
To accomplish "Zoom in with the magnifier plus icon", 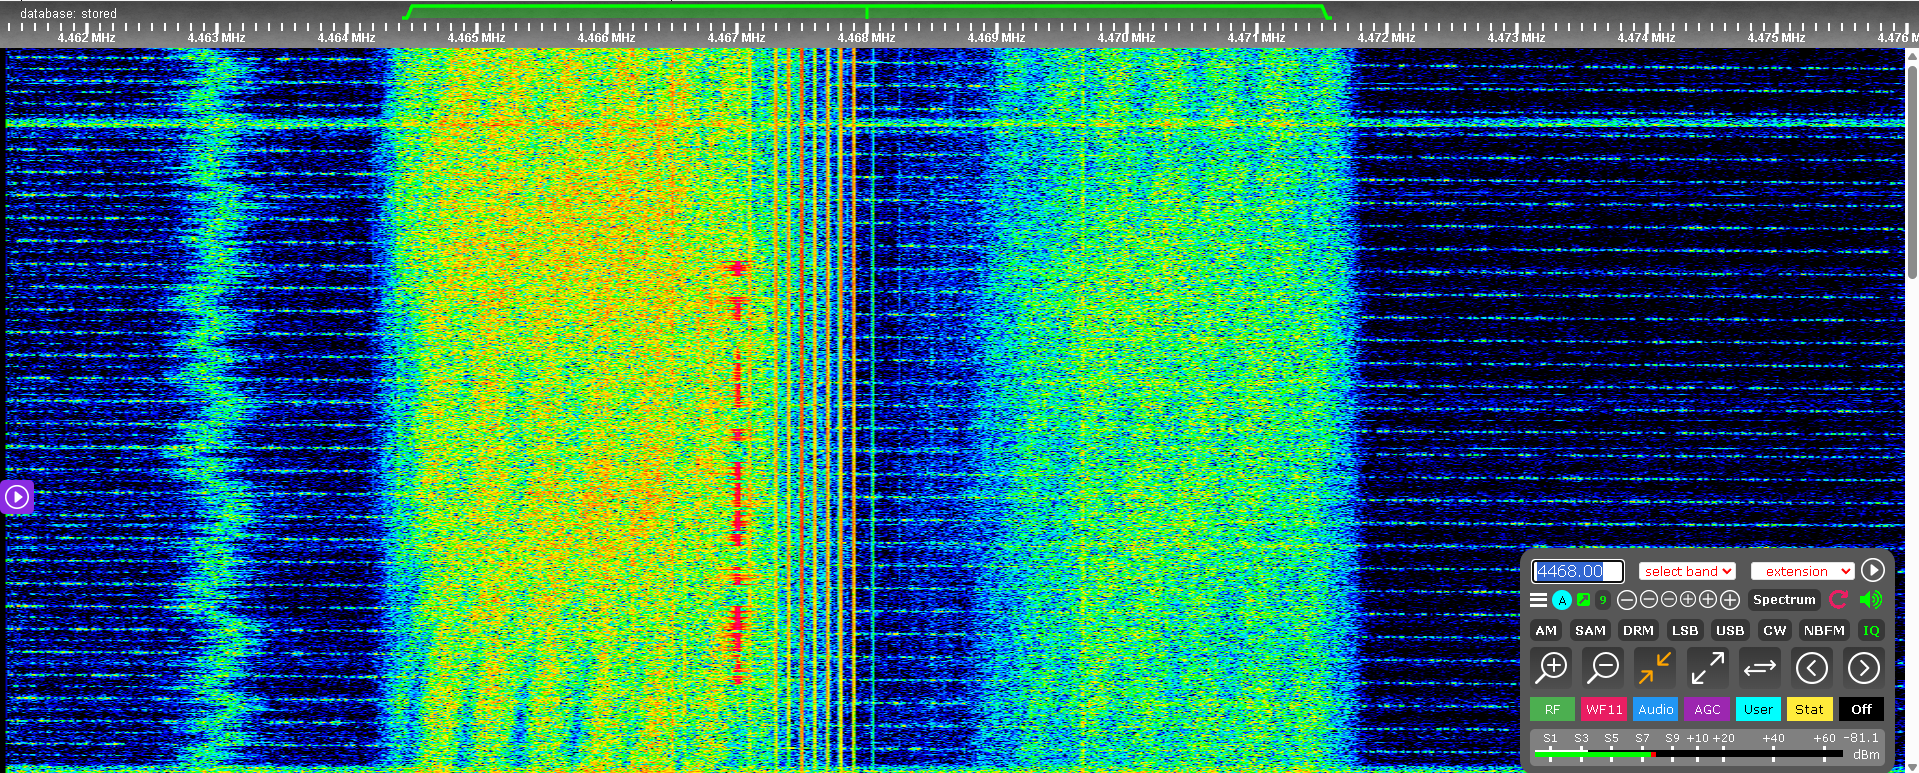I will [x=1552, y=667].
